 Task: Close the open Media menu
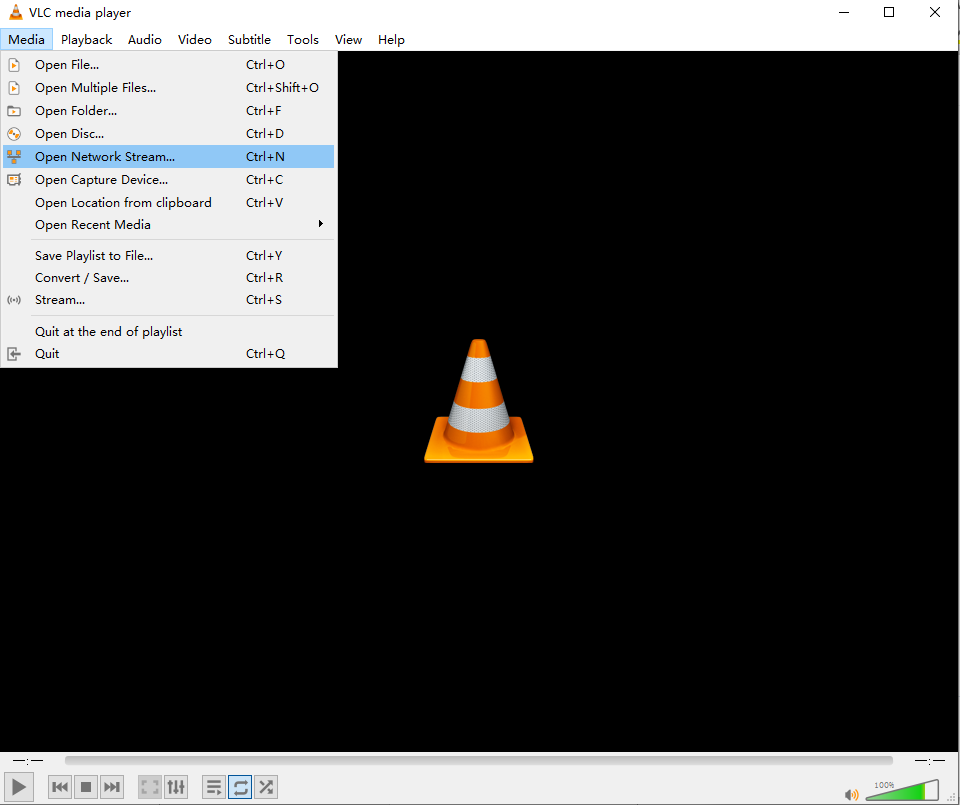pos(26,40)
